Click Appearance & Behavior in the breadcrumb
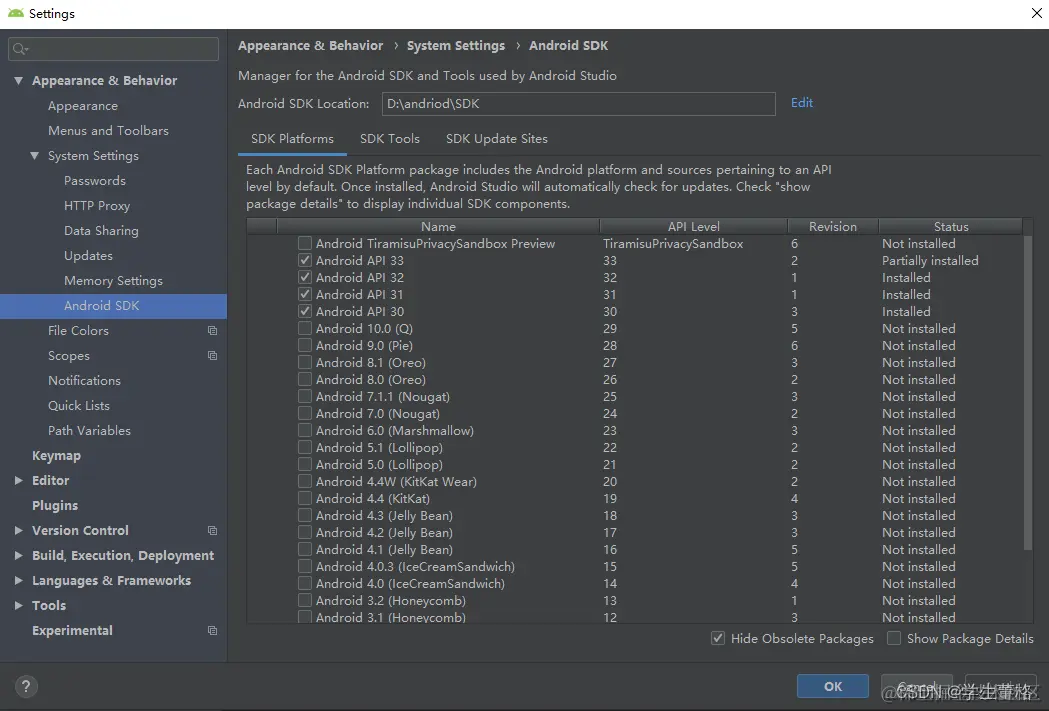1049x711 pixels. [x=310, y=45]
